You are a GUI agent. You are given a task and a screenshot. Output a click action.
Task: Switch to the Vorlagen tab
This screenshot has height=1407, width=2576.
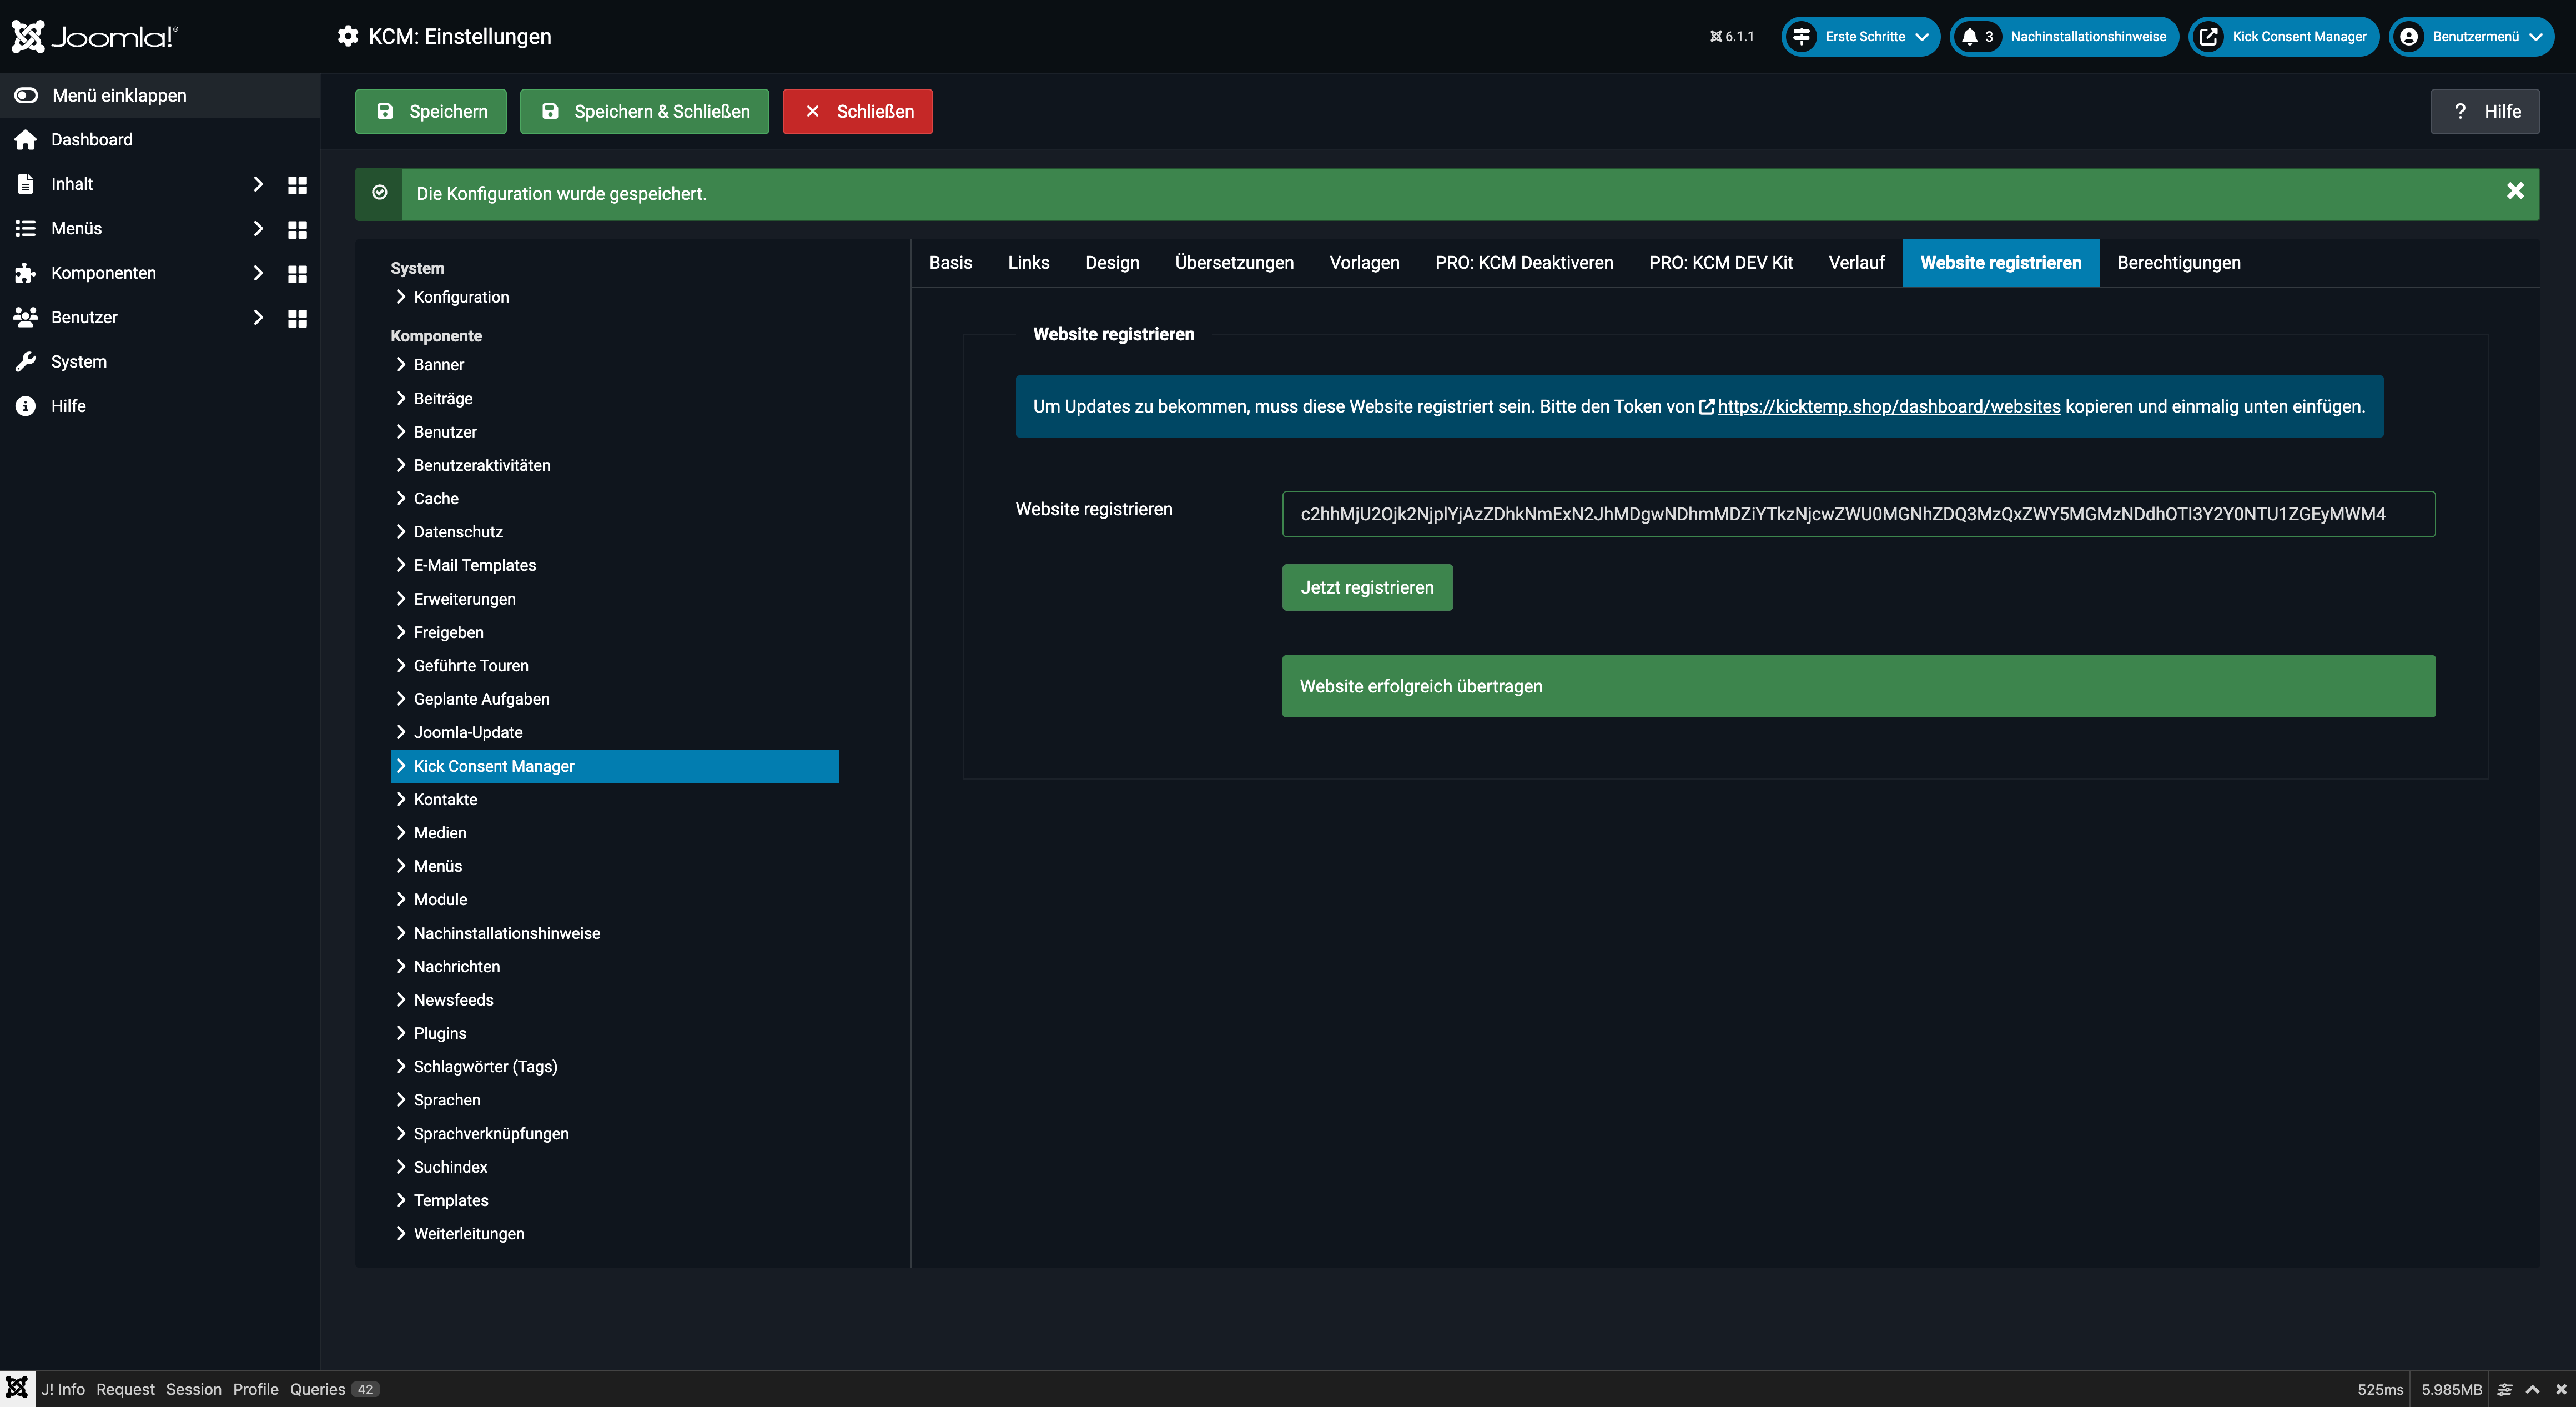[1364, 263]
